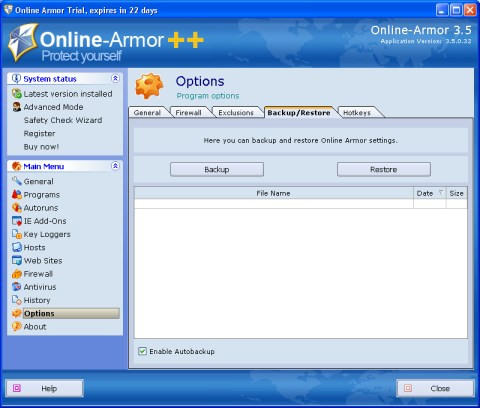Screen dimensions: 480x408
Task: Click the Register link
Action: pyautogui.click(x=39, y=134)
